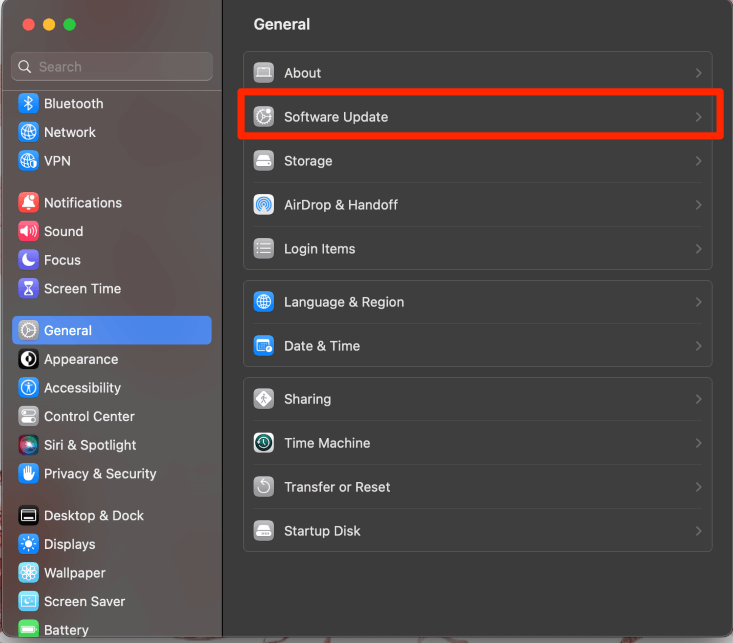Expand the Transfer or Reset chevron
The width and height of the screenshot is (733, 643).
point(698,487)
